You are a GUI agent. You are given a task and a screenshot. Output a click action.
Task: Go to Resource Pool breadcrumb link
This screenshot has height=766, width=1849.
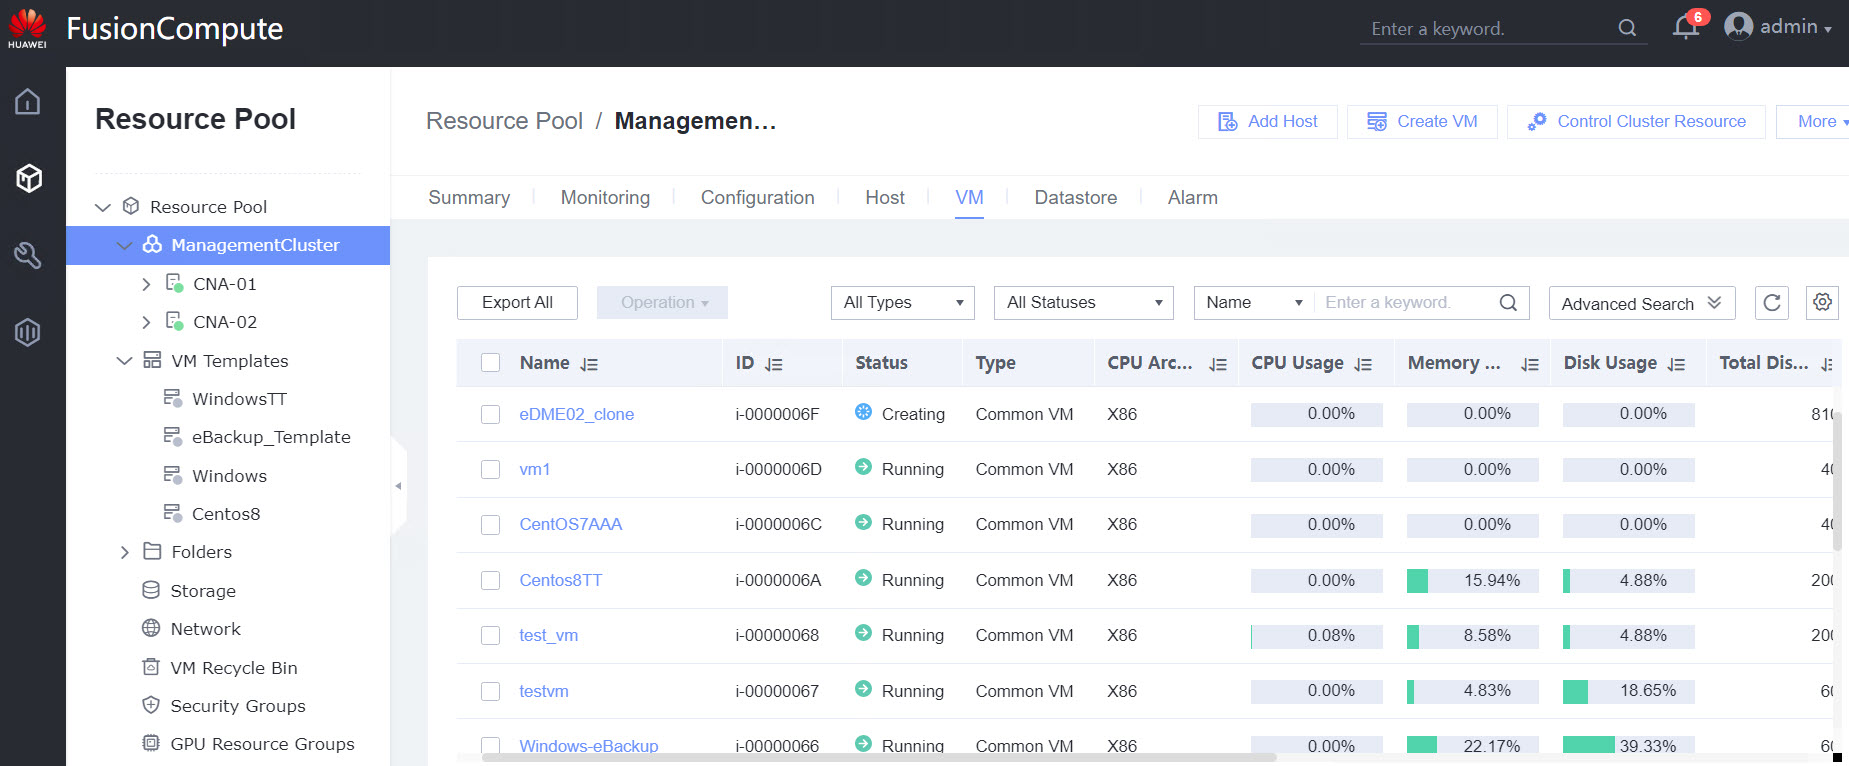(504, 121)
